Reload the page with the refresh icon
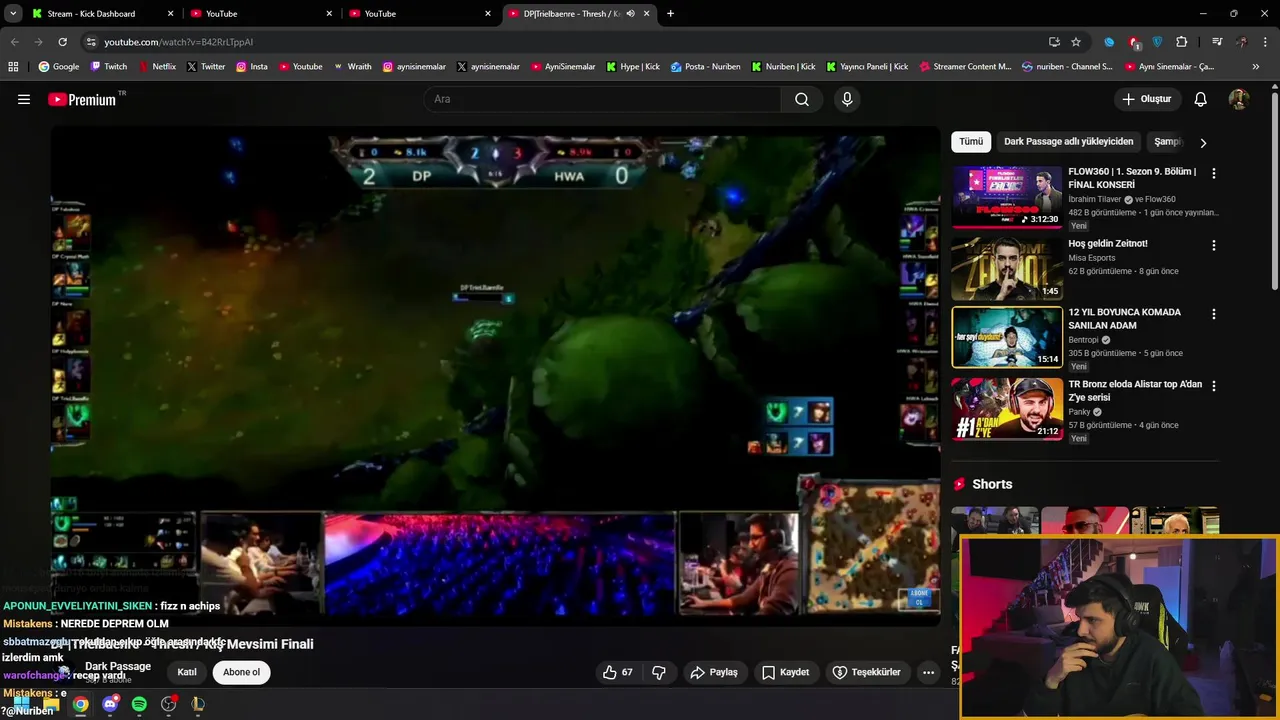The height and width of the screenshot is (720, 1280). (x=62, y=42)
